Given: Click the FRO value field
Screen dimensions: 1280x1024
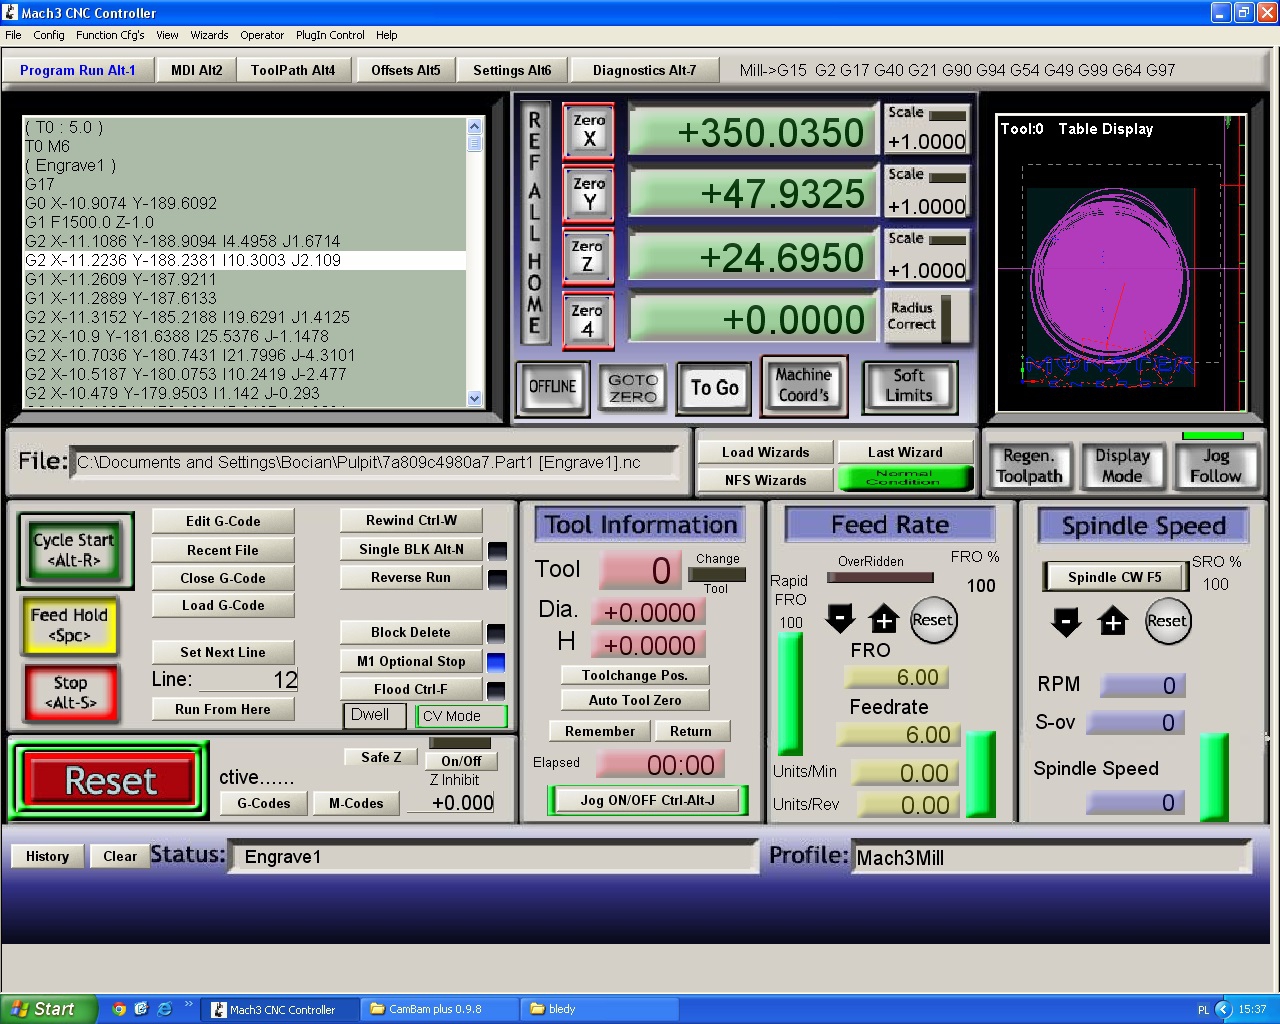Looking at the screenshot, I should point(897,677).
